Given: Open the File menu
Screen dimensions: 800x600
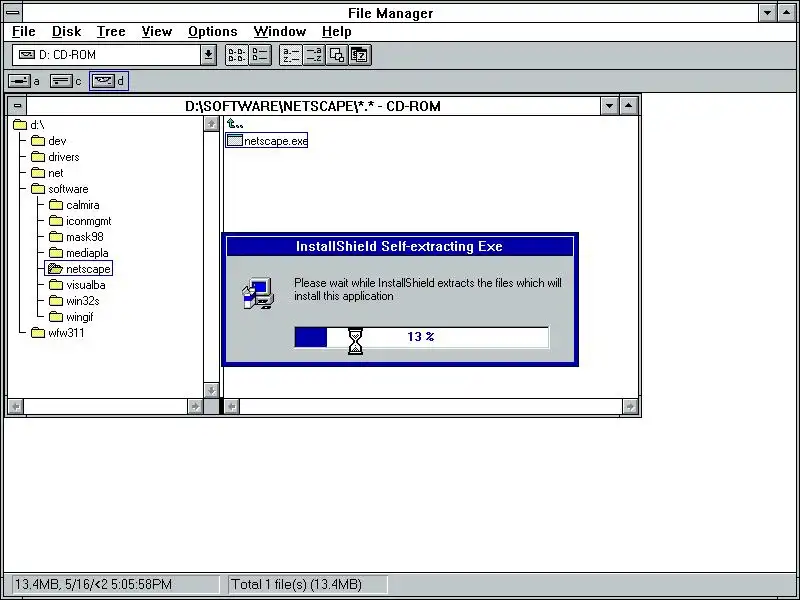Looking at the screenshot, I should coord(23,32).
